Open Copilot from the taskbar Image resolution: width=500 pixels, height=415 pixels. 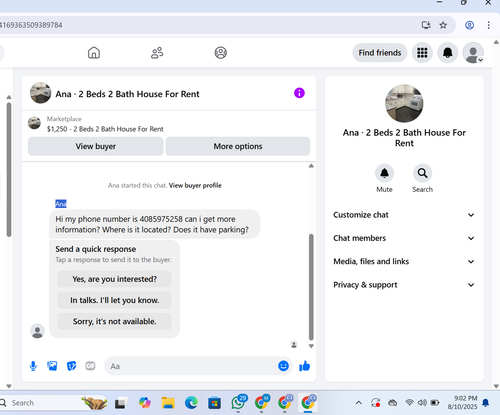coord(144,403)
